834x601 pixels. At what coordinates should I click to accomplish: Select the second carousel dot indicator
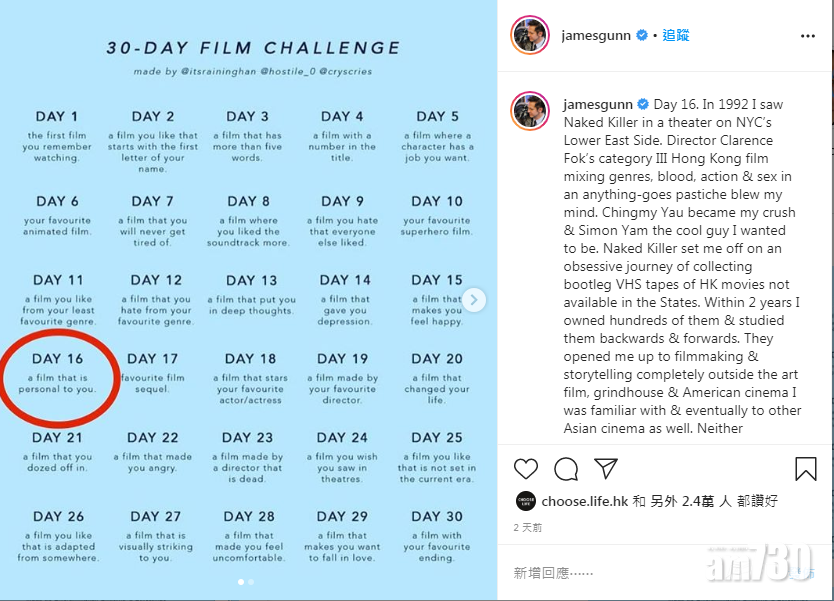point(251,581)
